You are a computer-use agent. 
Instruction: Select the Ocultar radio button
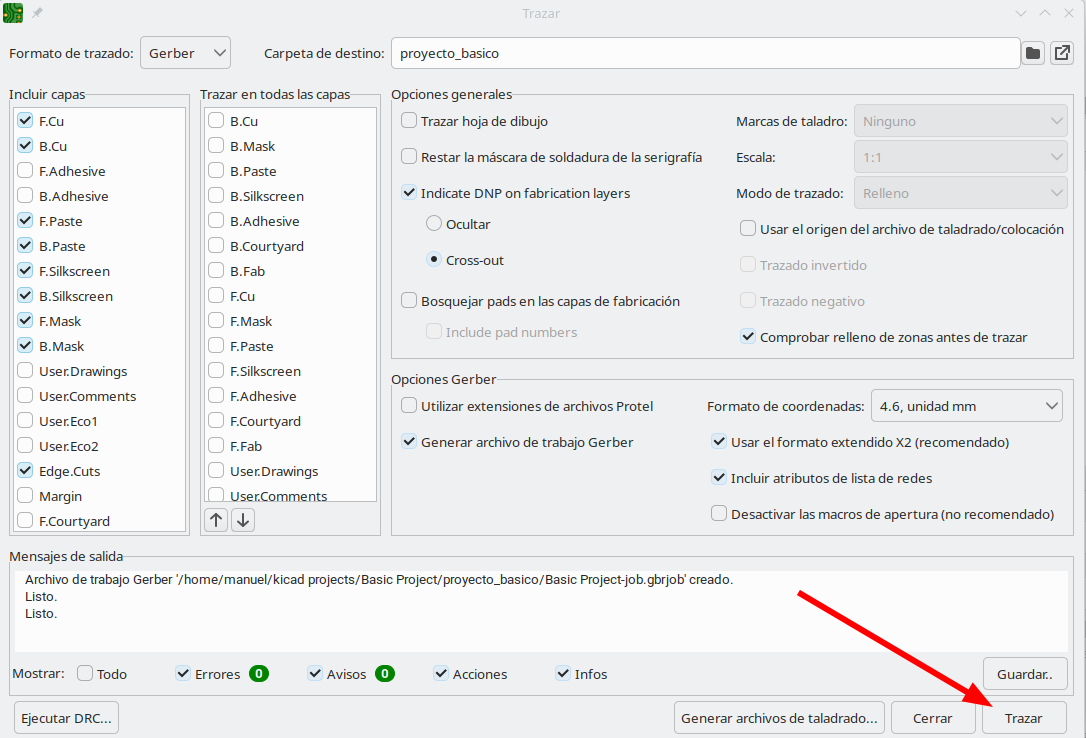[x=434, y=224]
